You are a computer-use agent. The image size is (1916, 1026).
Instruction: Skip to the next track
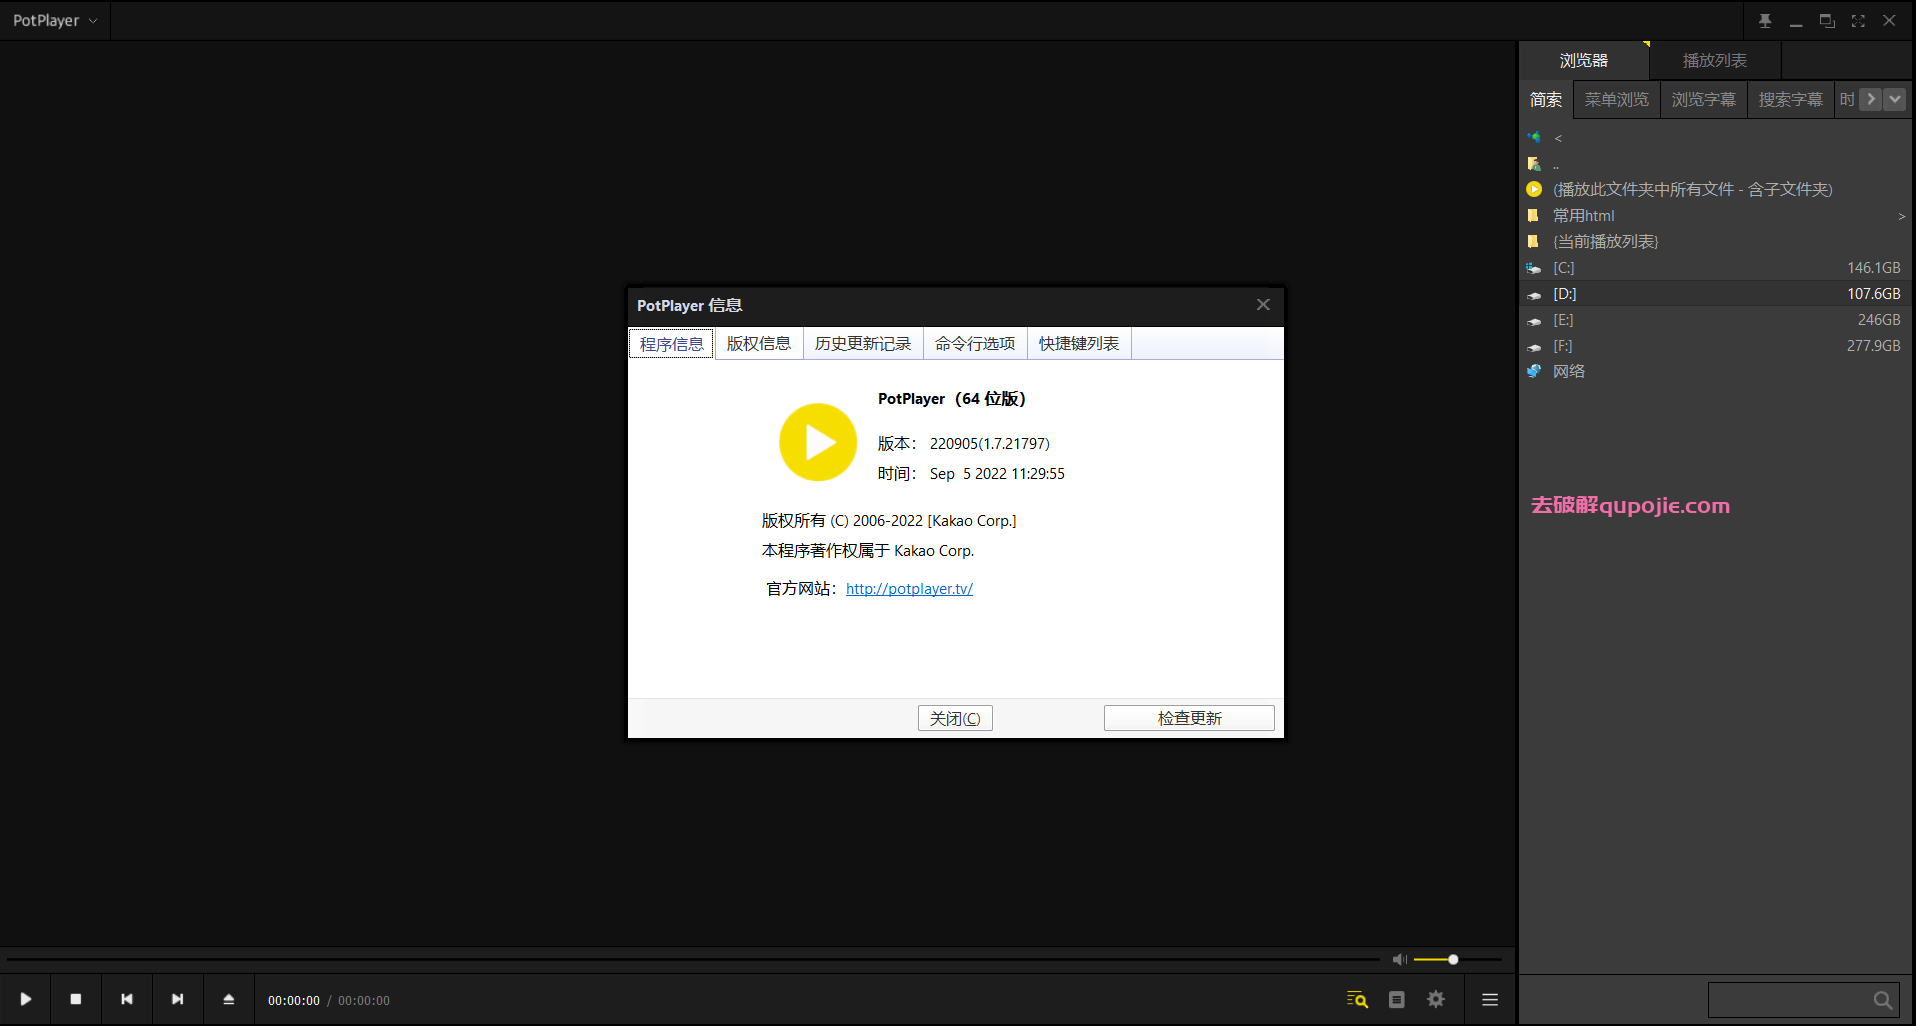click(178, 999)
